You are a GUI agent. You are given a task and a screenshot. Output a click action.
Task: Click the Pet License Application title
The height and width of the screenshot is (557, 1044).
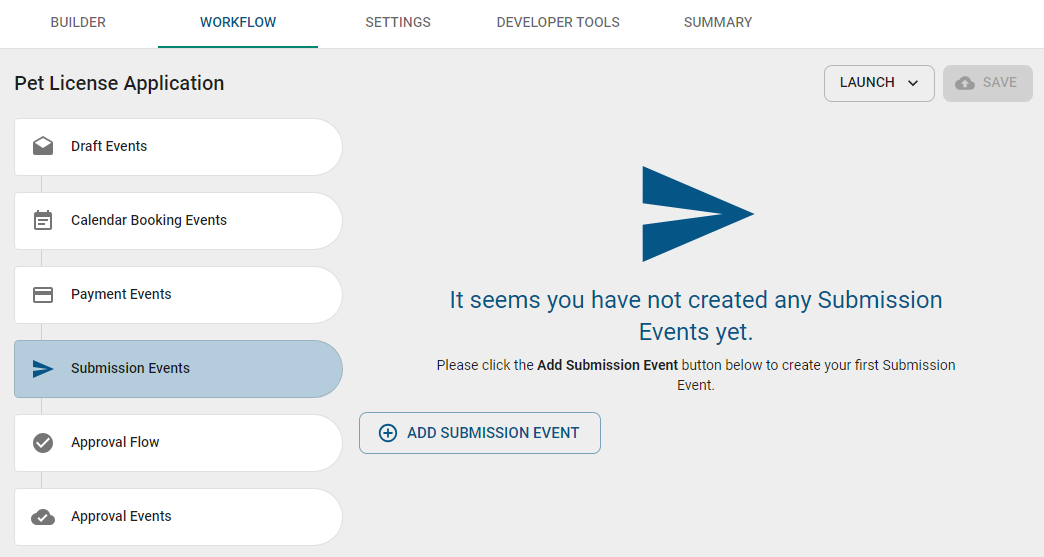point(119,83)
